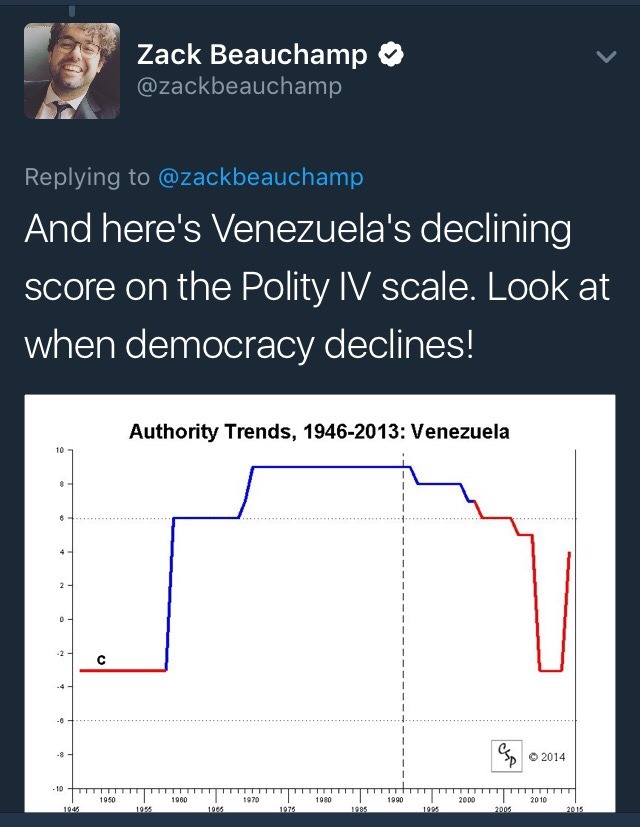Image resolution: width=640 pixels, height=827 pixels.
Task: Click the blue verified checkmark badge
Action: click(390, 56)
